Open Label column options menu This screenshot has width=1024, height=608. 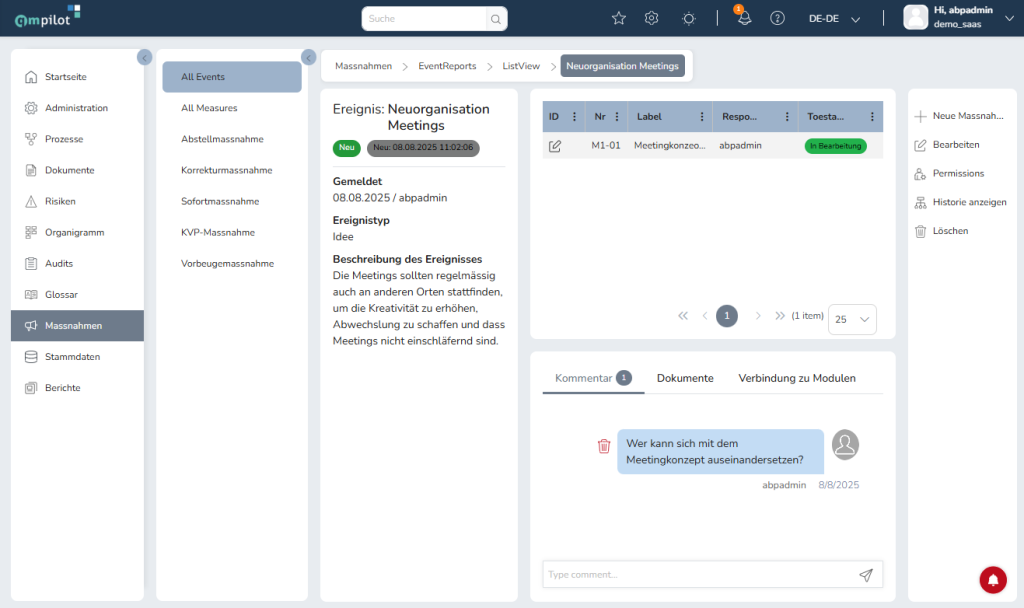pos(701,117)
